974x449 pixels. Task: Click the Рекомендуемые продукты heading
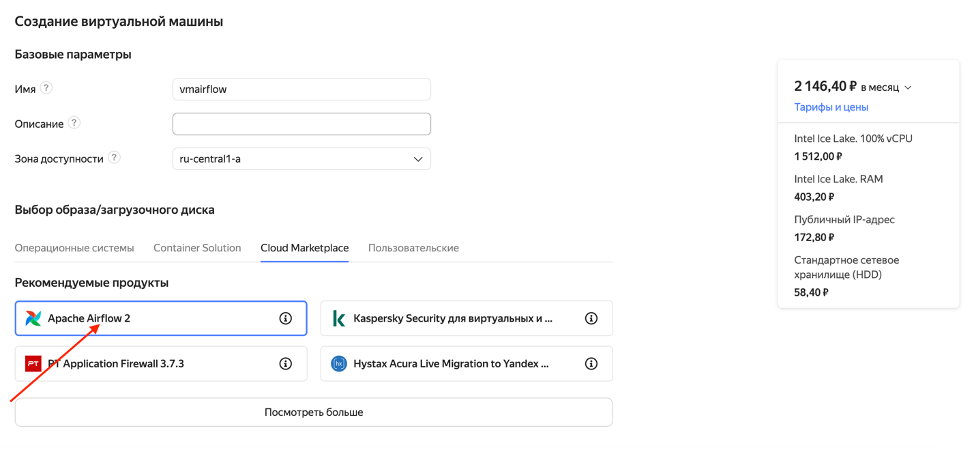[x=91, y=283]
